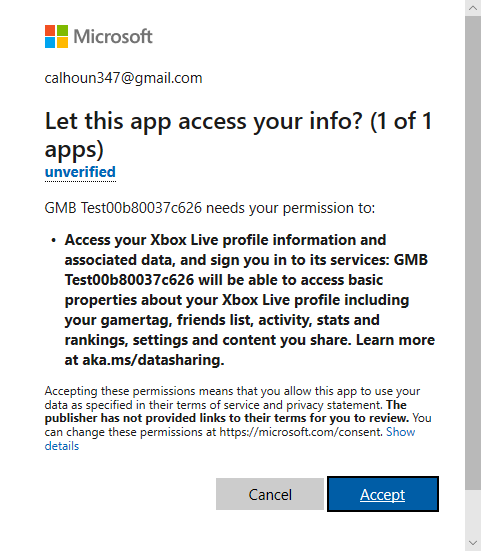Click the Accept button
481x551 pixels.
(383, 494)
